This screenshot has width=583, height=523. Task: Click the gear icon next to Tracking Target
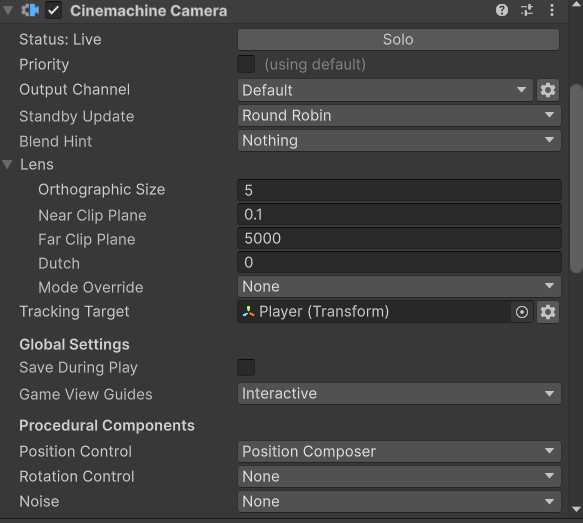point(548,312)
